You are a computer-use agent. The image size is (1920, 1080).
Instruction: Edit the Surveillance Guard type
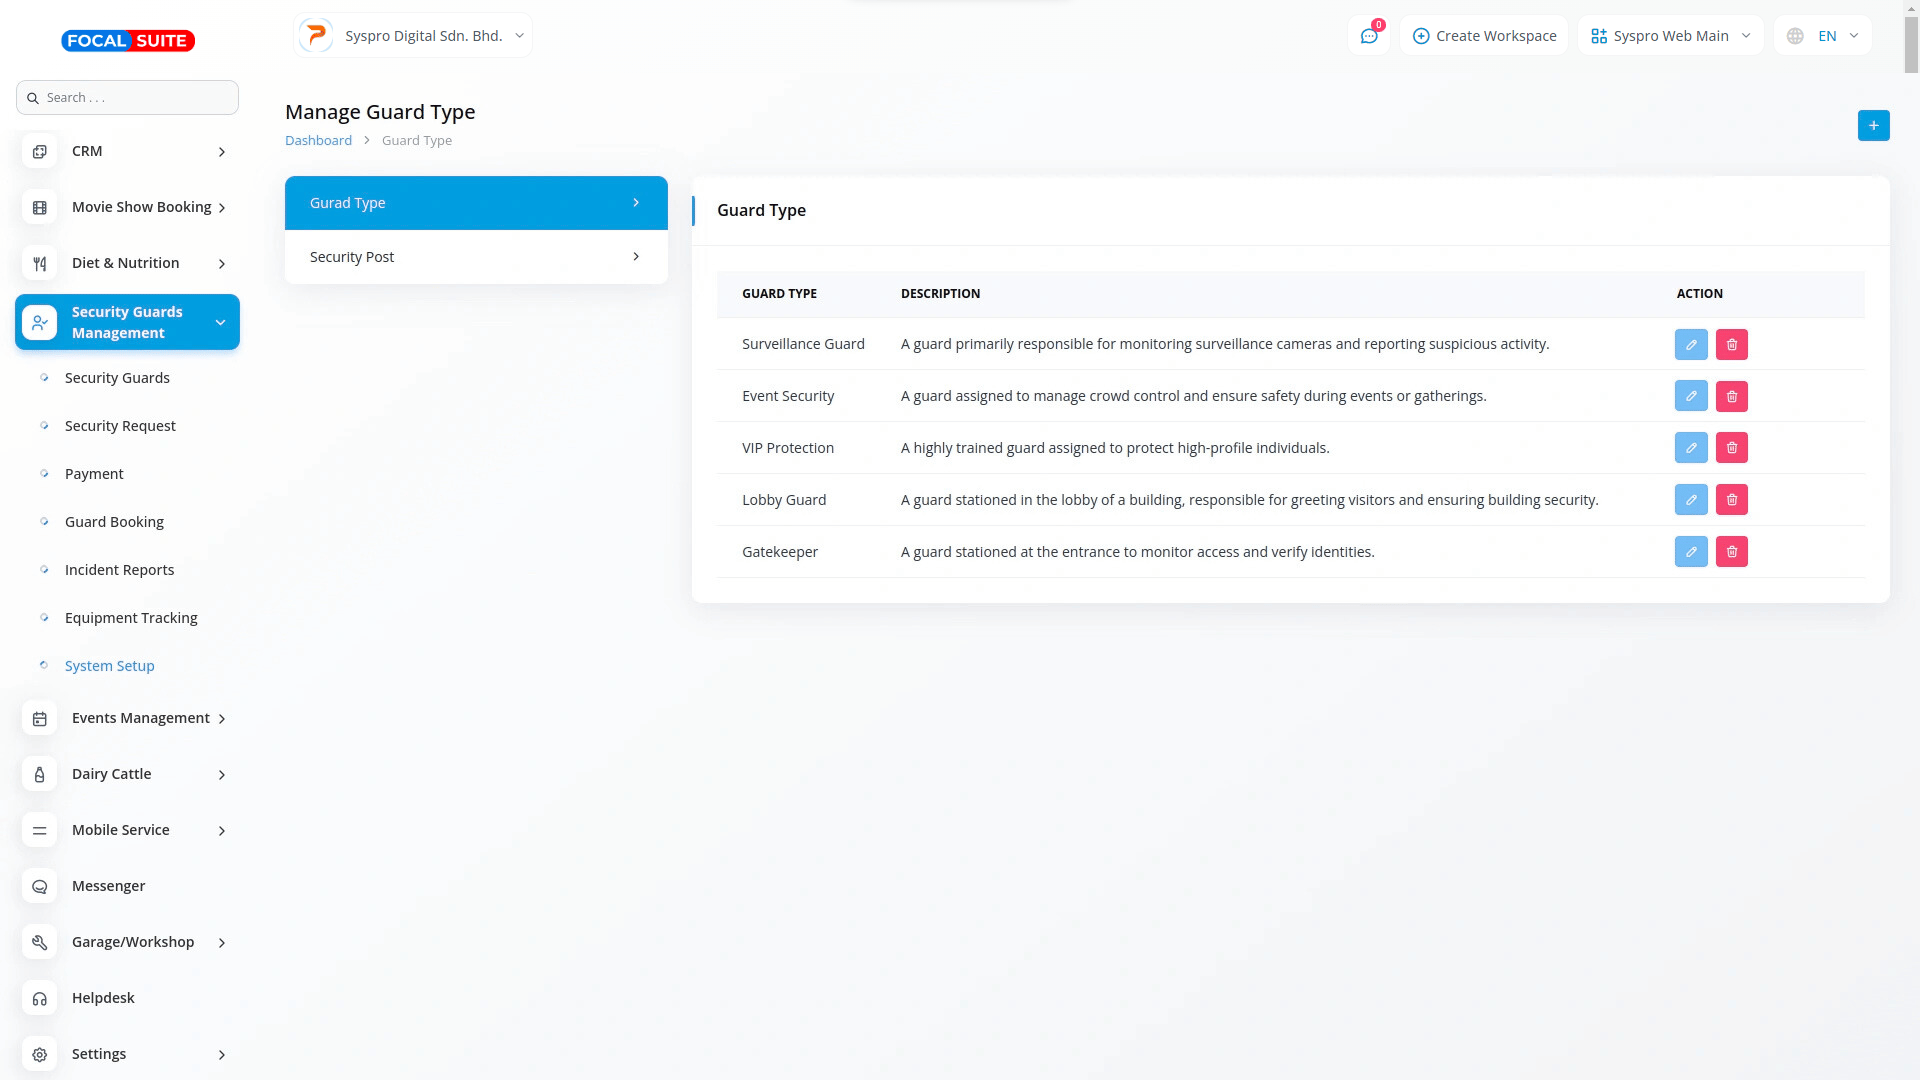click(x=1690, y=344)
